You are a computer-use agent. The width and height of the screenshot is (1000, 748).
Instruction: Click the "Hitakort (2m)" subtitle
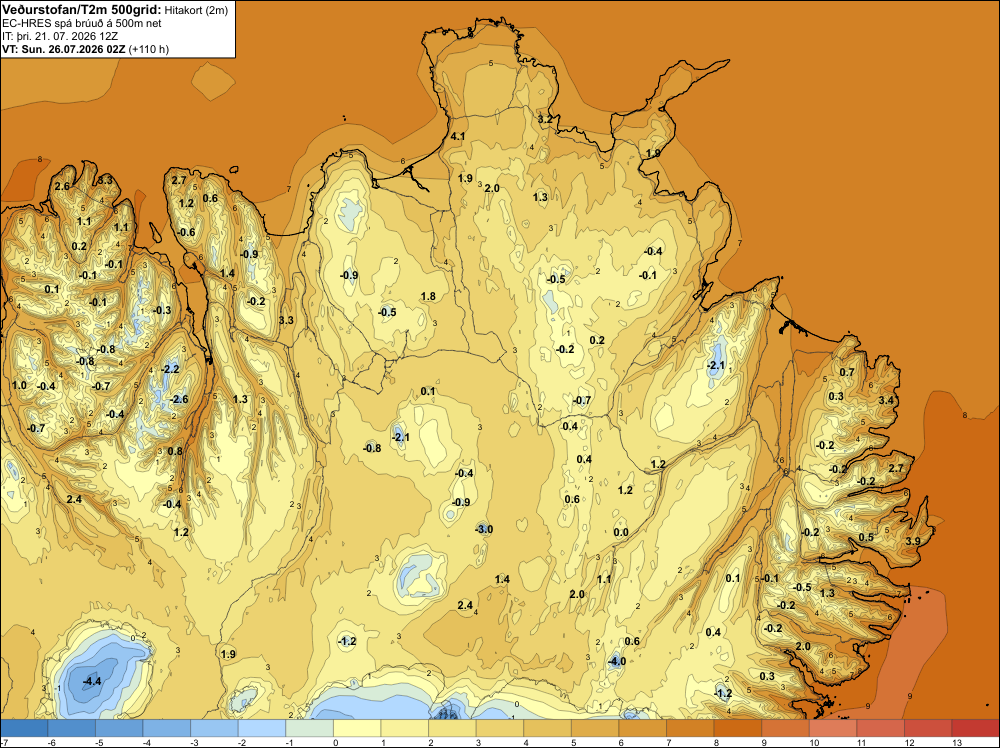[x=196, y=10]
